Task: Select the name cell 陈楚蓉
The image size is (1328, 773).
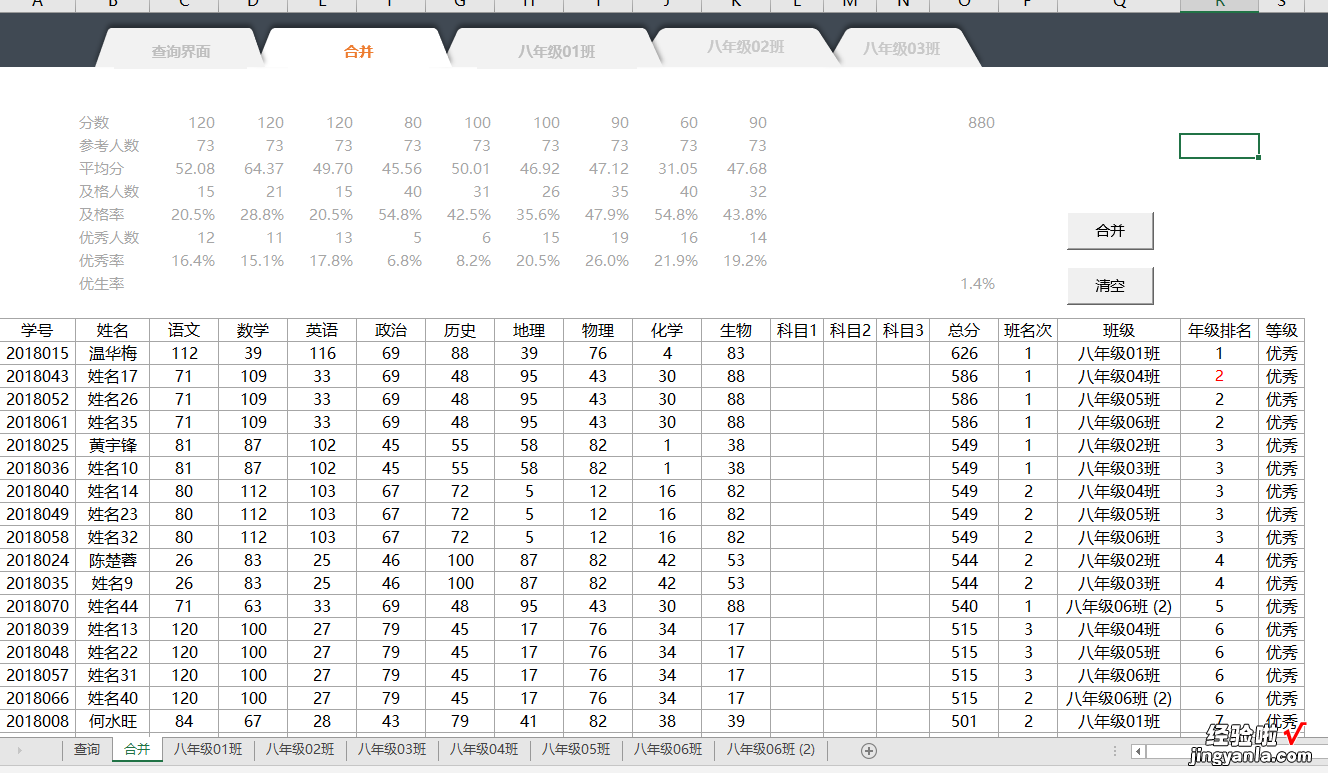Action: pos(112,560)
